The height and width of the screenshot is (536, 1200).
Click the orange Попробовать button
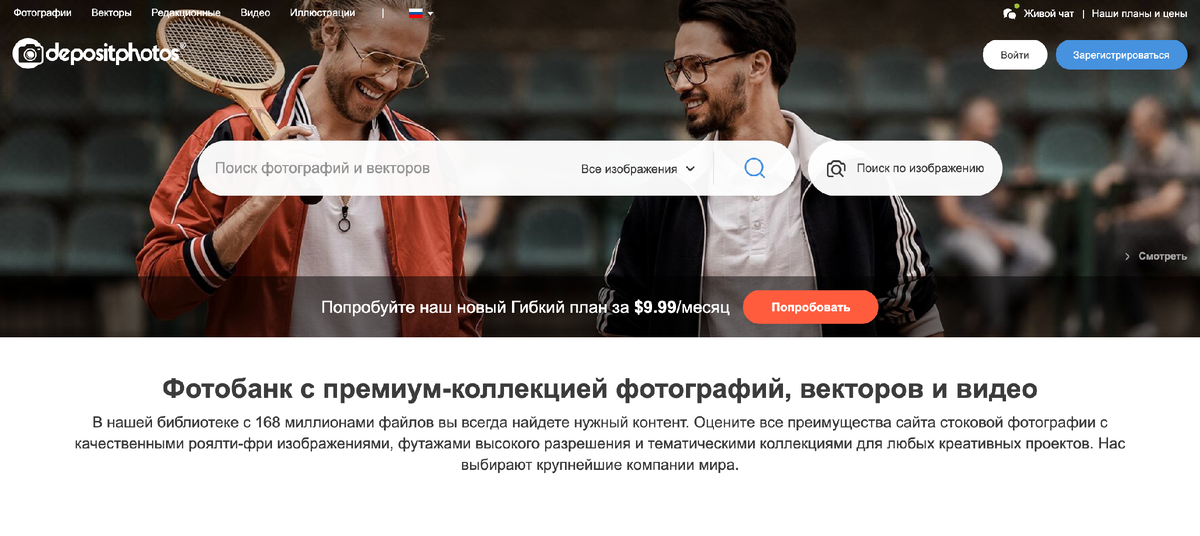click(x=810, y=307)
